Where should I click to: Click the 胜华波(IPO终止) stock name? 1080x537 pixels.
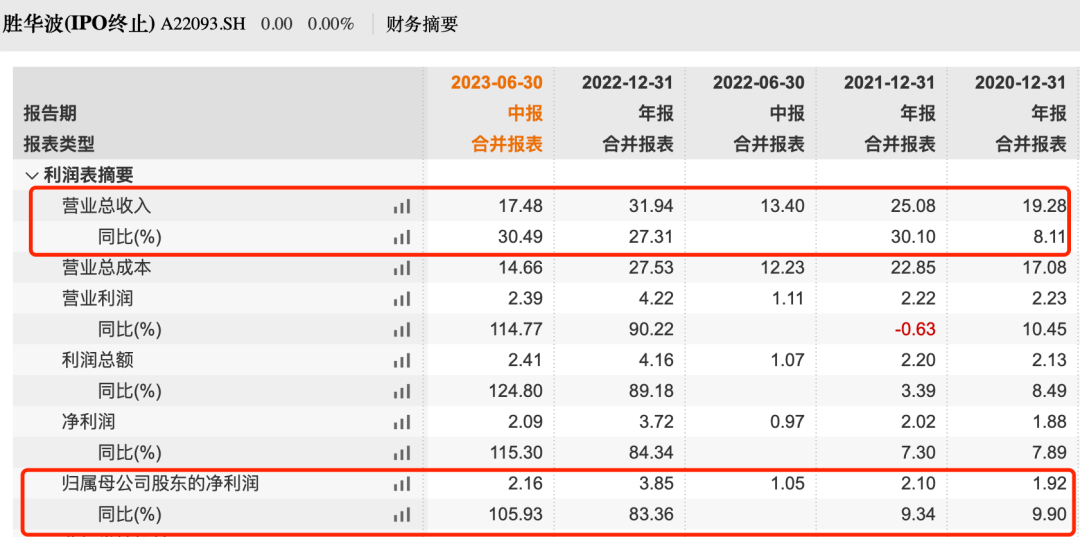(x=79, y=24)
